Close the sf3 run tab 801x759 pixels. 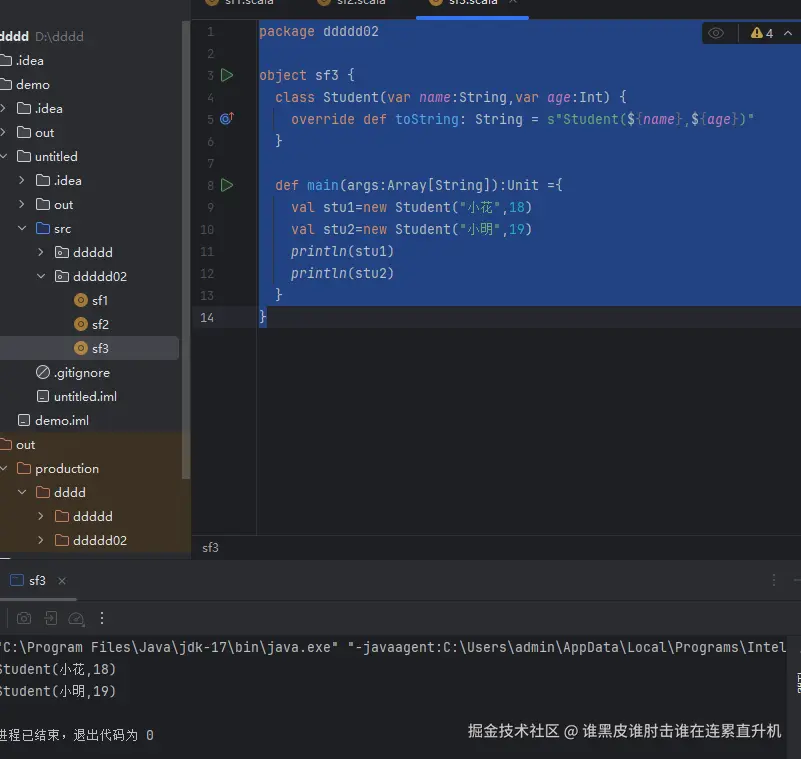(x=62, y=581)
